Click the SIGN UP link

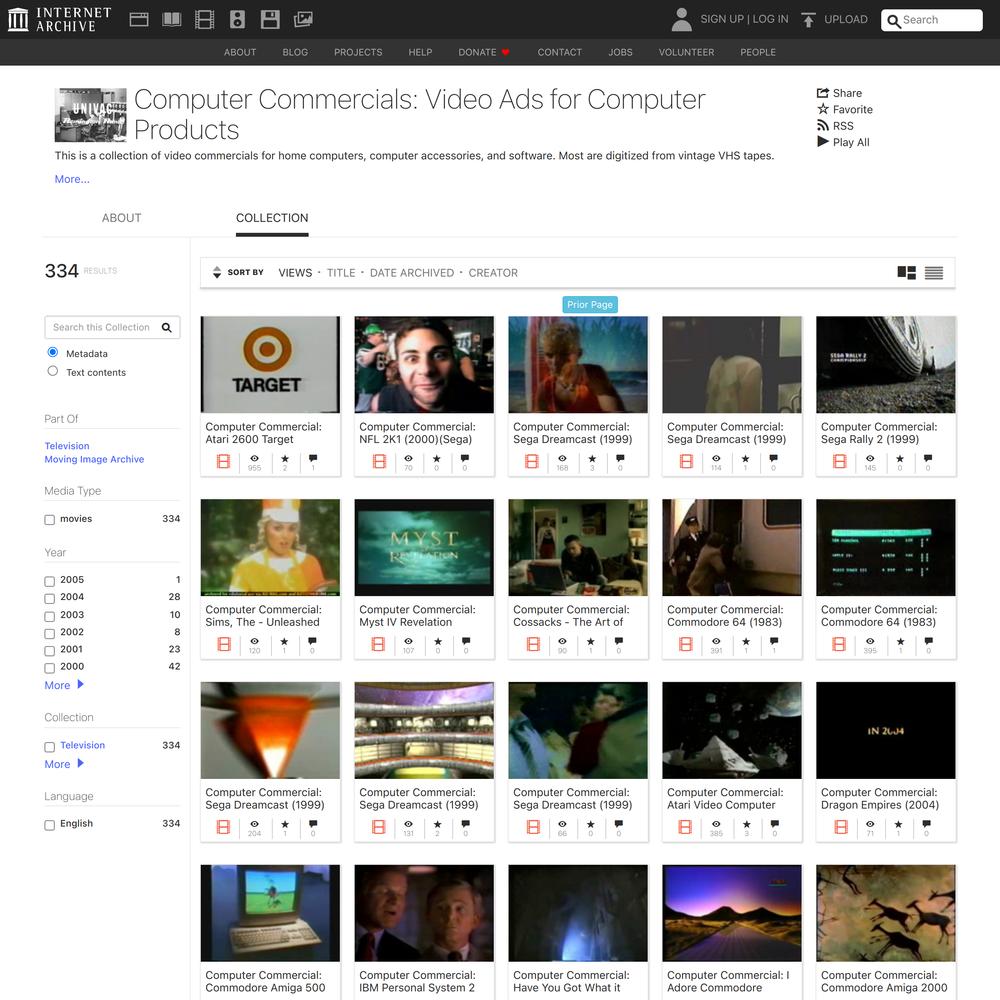click(722, 19)
